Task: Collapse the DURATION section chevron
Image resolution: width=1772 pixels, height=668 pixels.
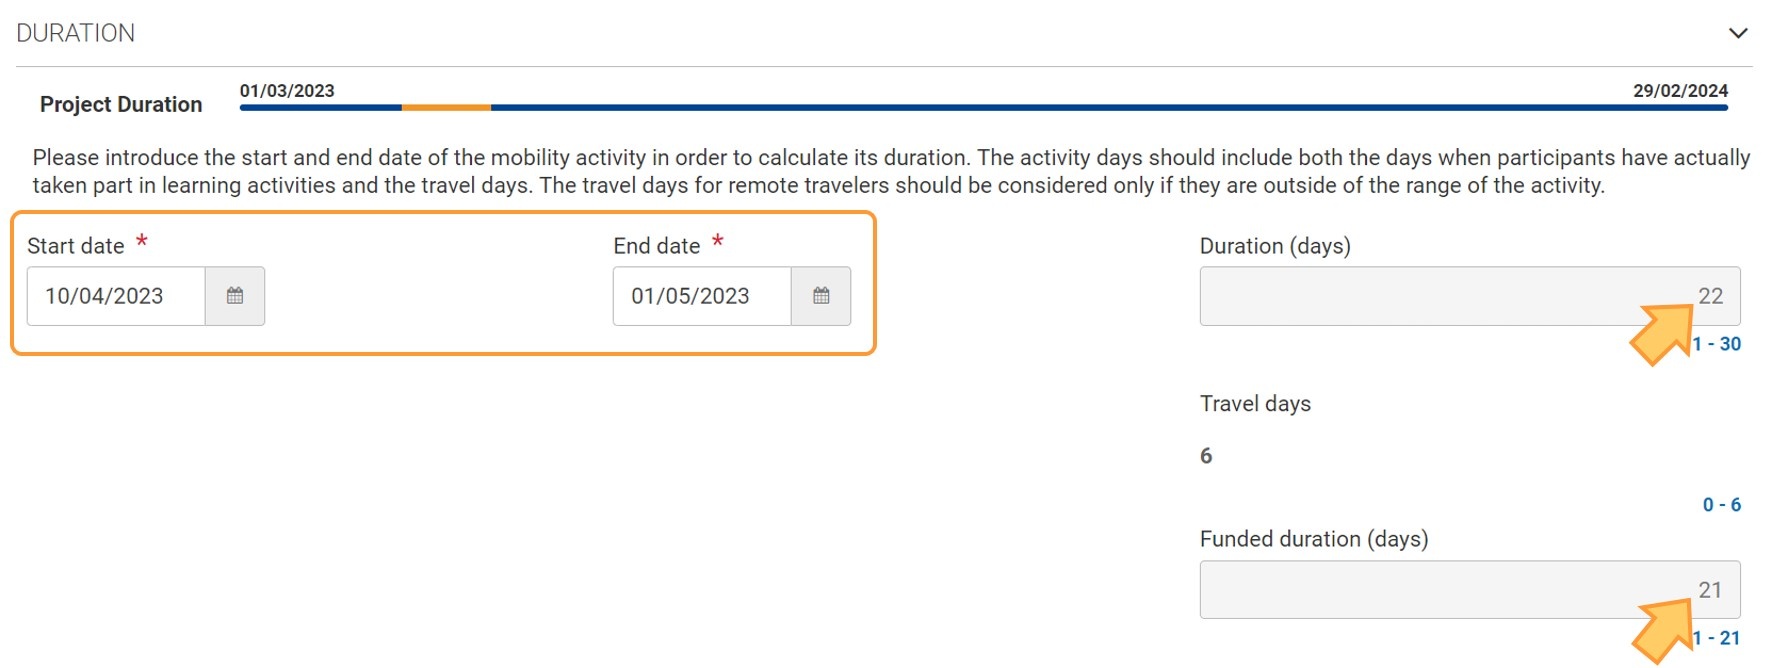Action: pos(1738,33)
